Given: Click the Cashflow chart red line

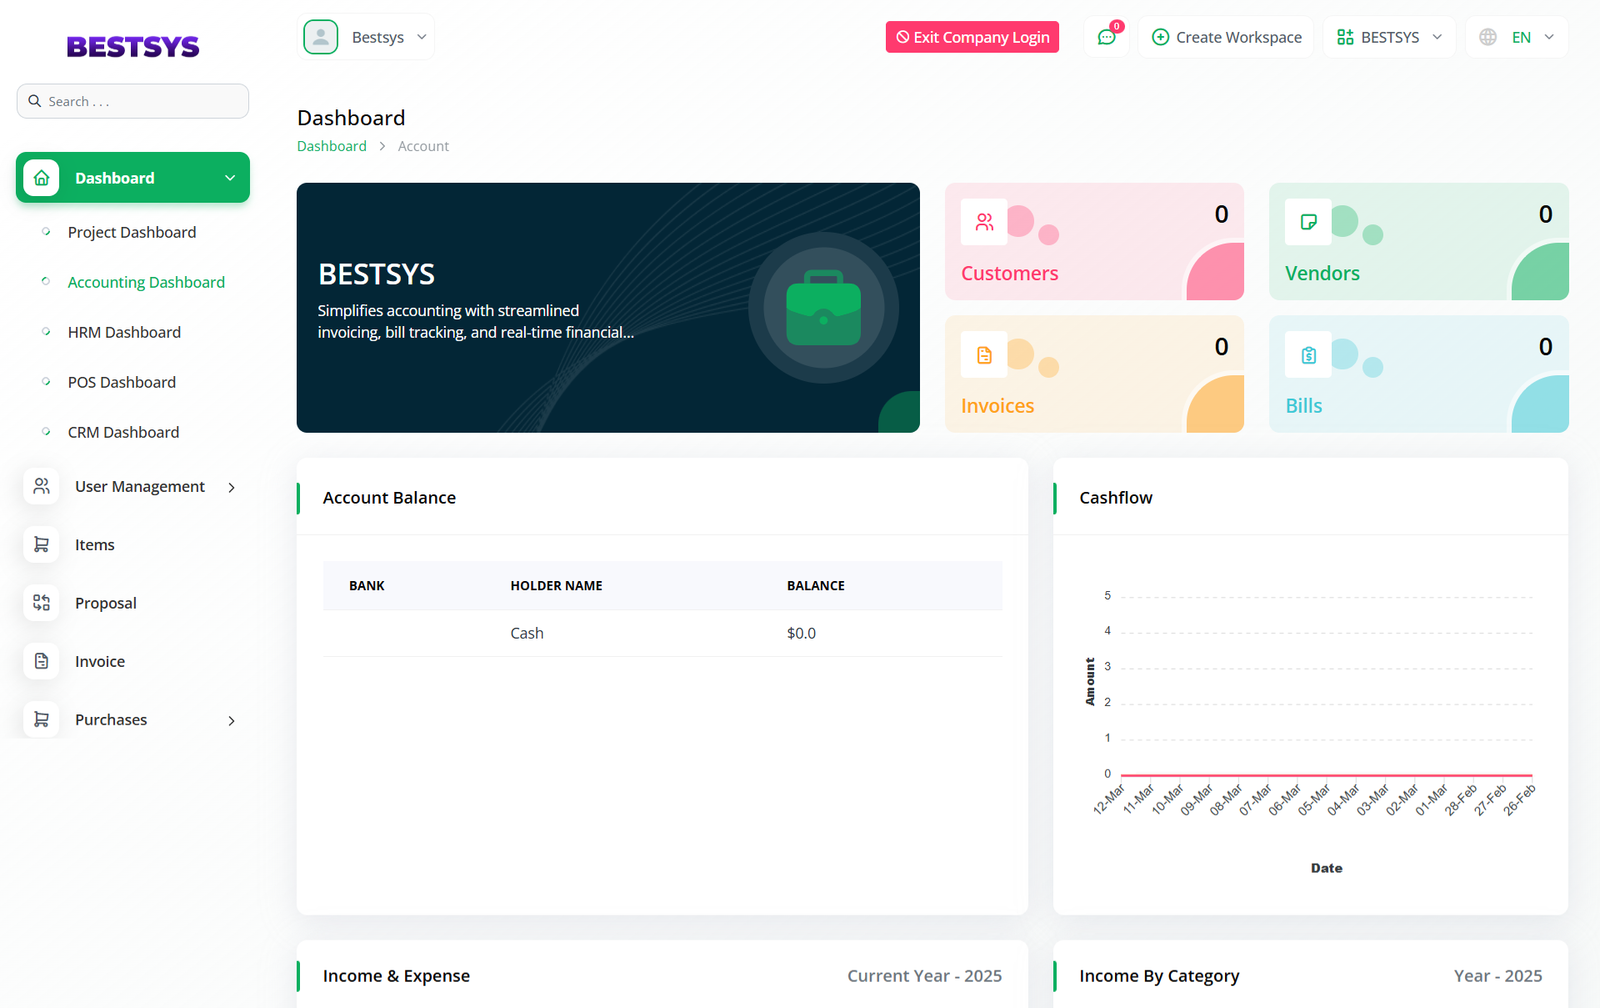Looking at the screenshot, I should 1326,775.
